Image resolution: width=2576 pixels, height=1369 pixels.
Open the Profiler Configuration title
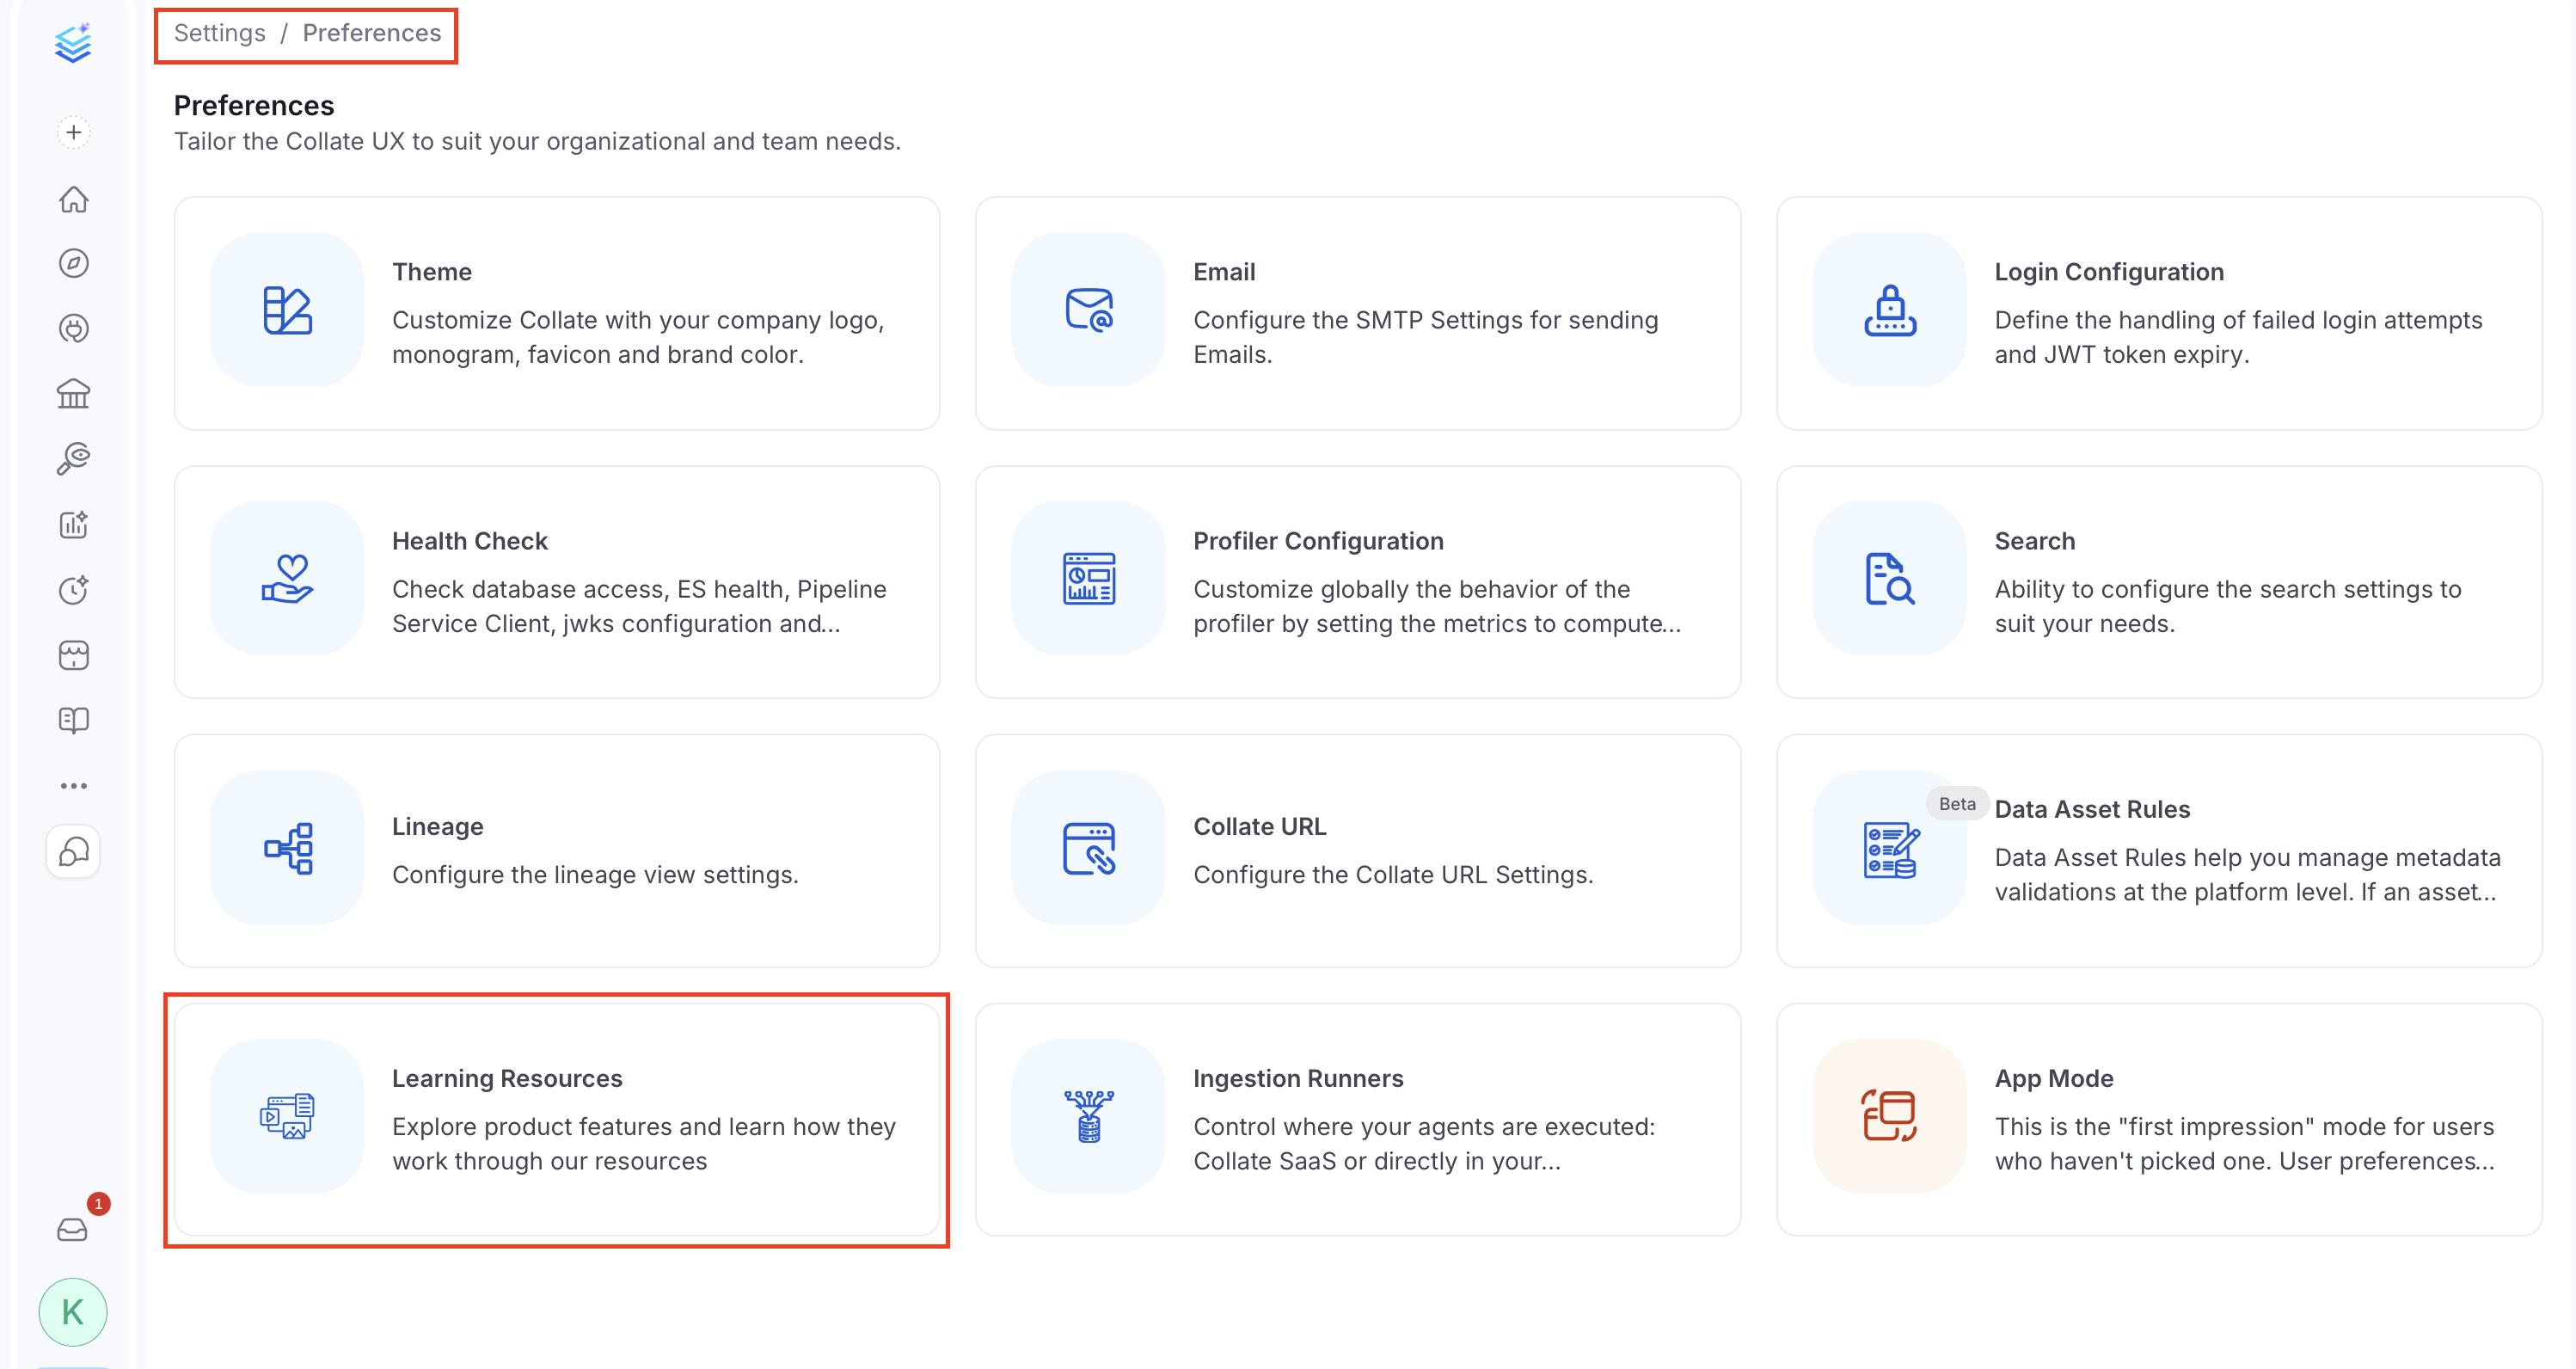tap(1318, 541)
